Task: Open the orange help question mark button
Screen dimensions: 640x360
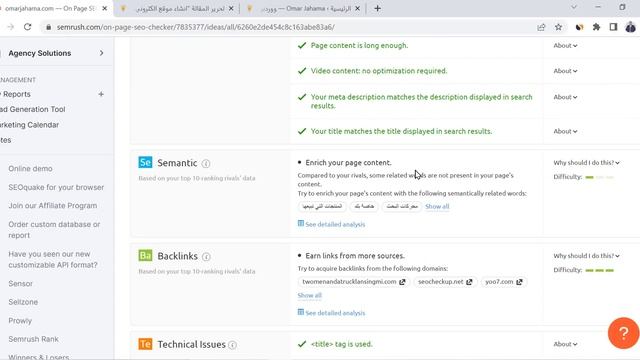Action: (x=623, y=333)
